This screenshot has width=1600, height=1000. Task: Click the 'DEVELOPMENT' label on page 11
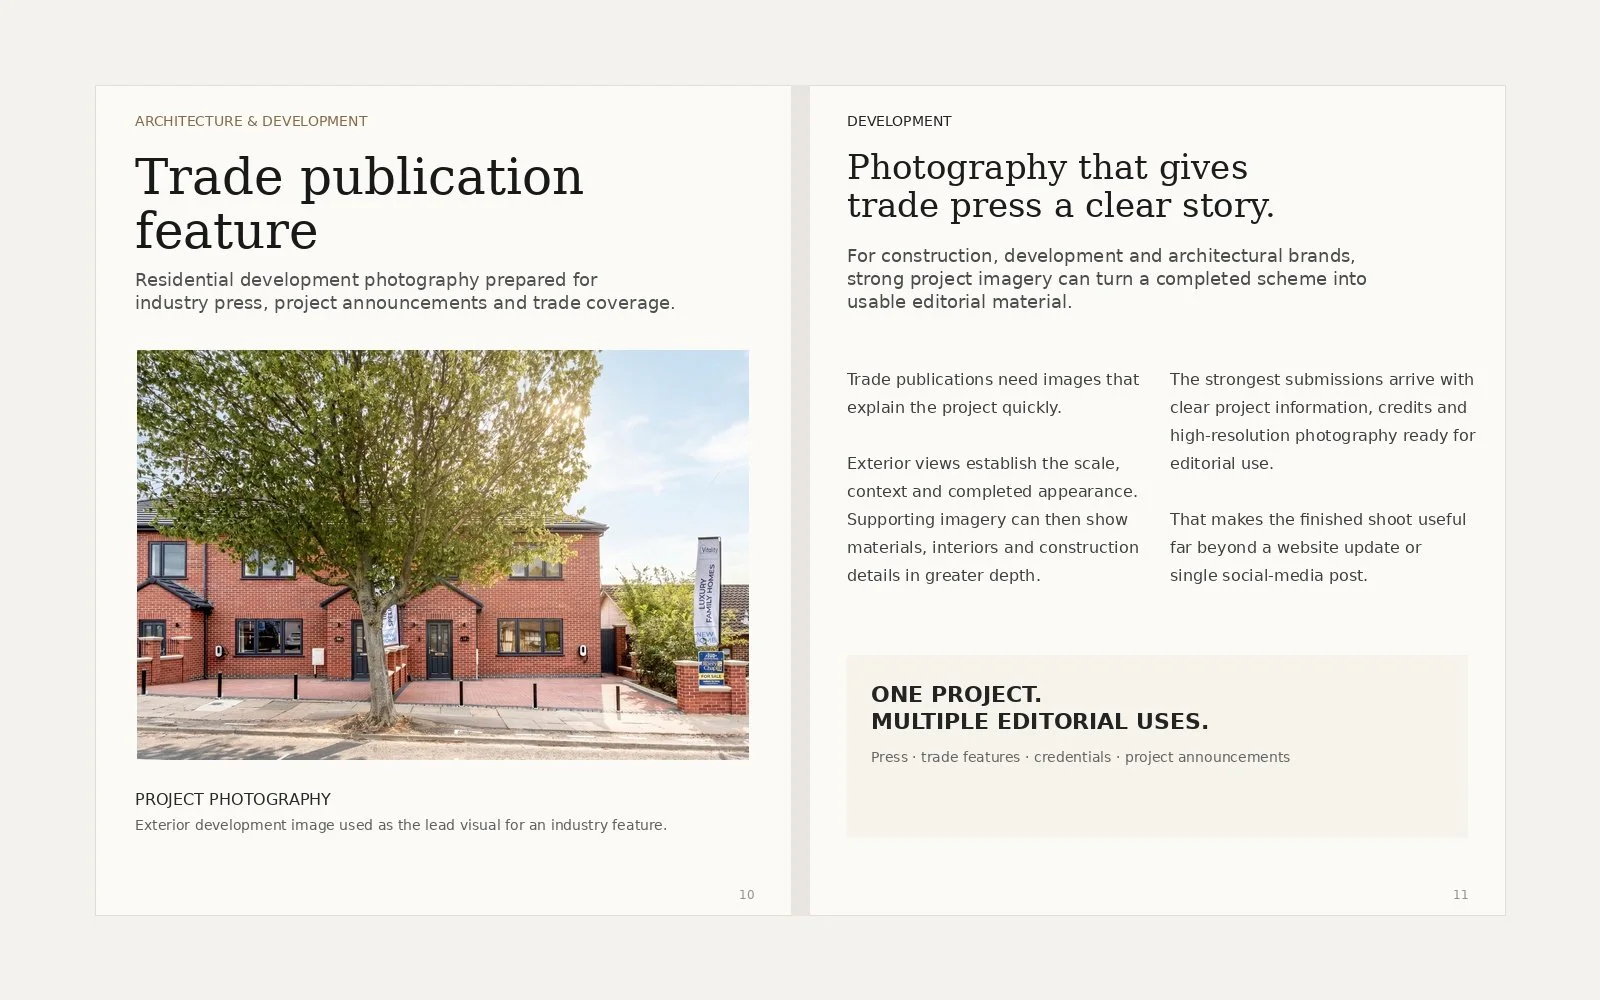(899, 121)
